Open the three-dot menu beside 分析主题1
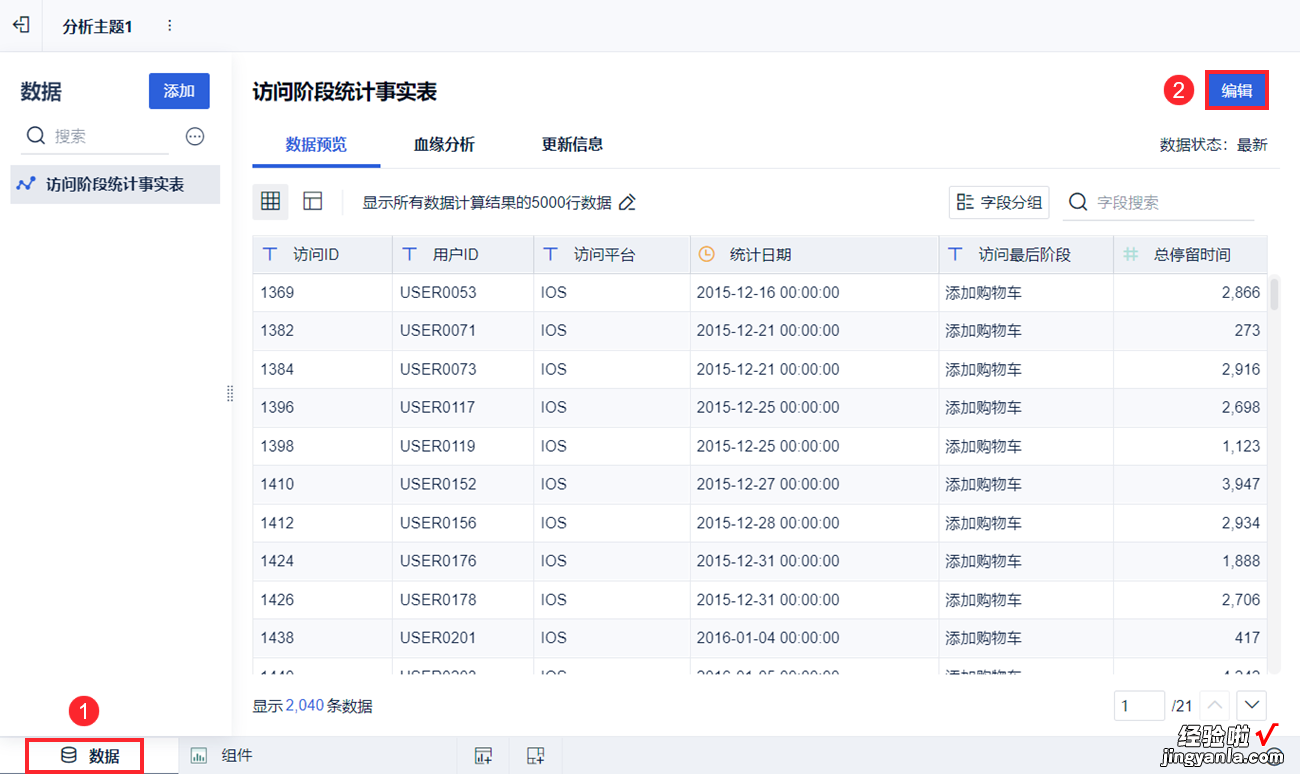Screen dimensions: 1300x774 coord(169,26)
